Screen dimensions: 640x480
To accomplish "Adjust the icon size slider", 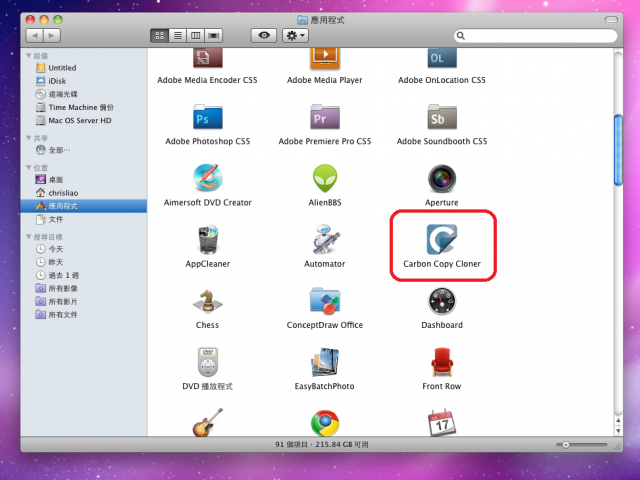I will click(x=566, y=445).
